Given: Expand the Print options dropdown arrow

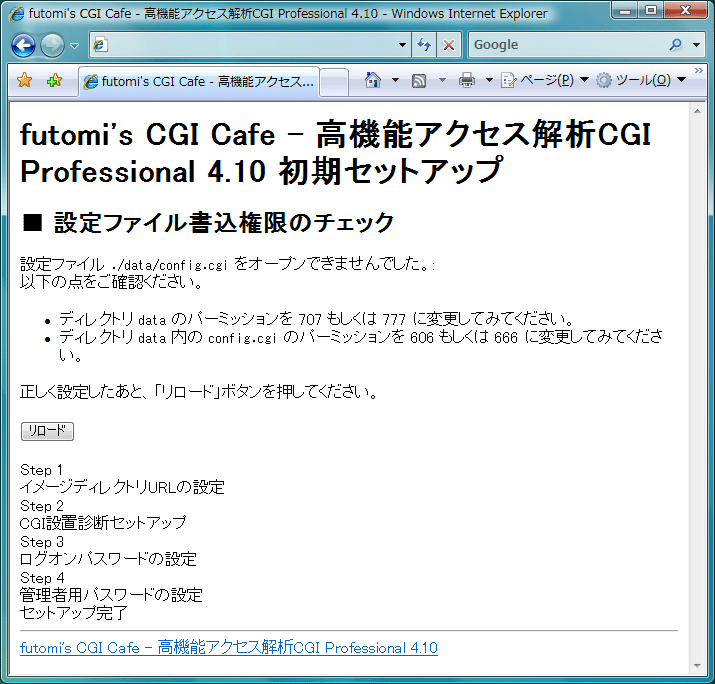Looking at the screenshot, I should pos(489,80).
